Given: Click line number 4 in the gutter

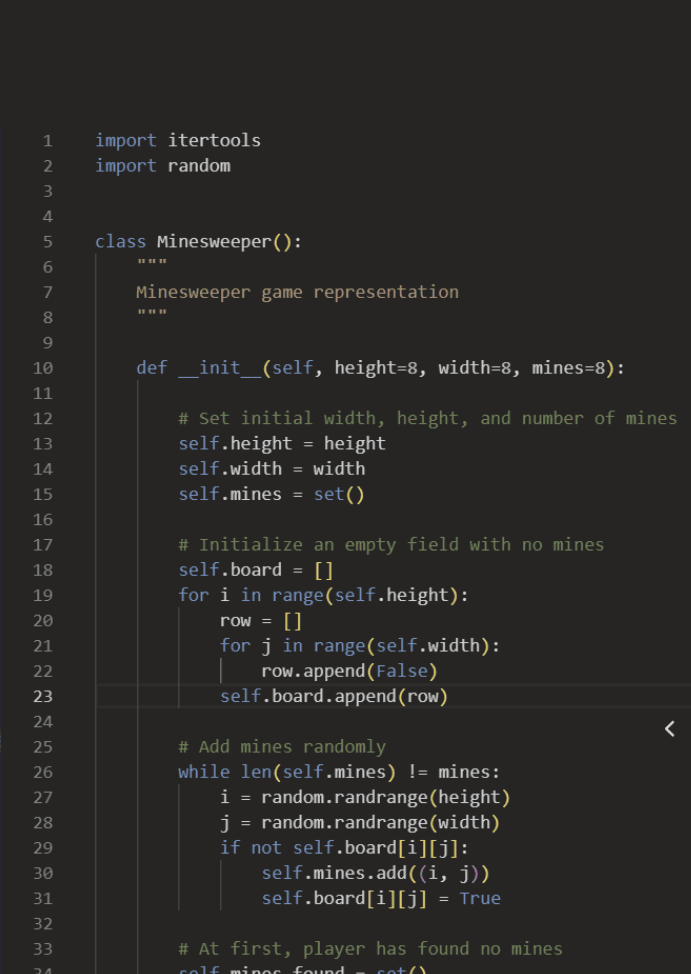Looking at the screenshot, I should tap(48, 217).
